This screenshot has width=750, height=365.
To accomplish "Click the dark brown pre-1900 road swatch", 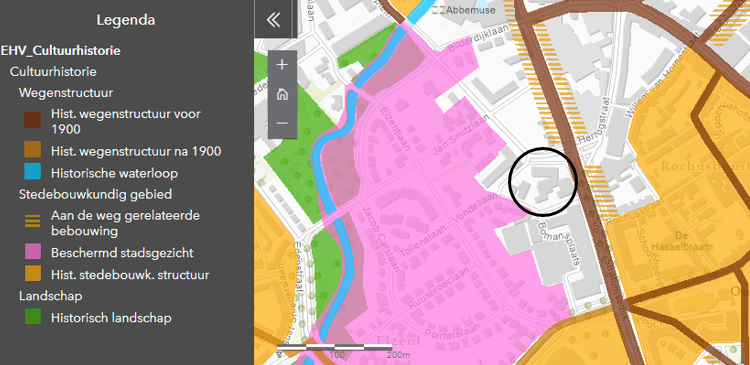I will 33,120.
